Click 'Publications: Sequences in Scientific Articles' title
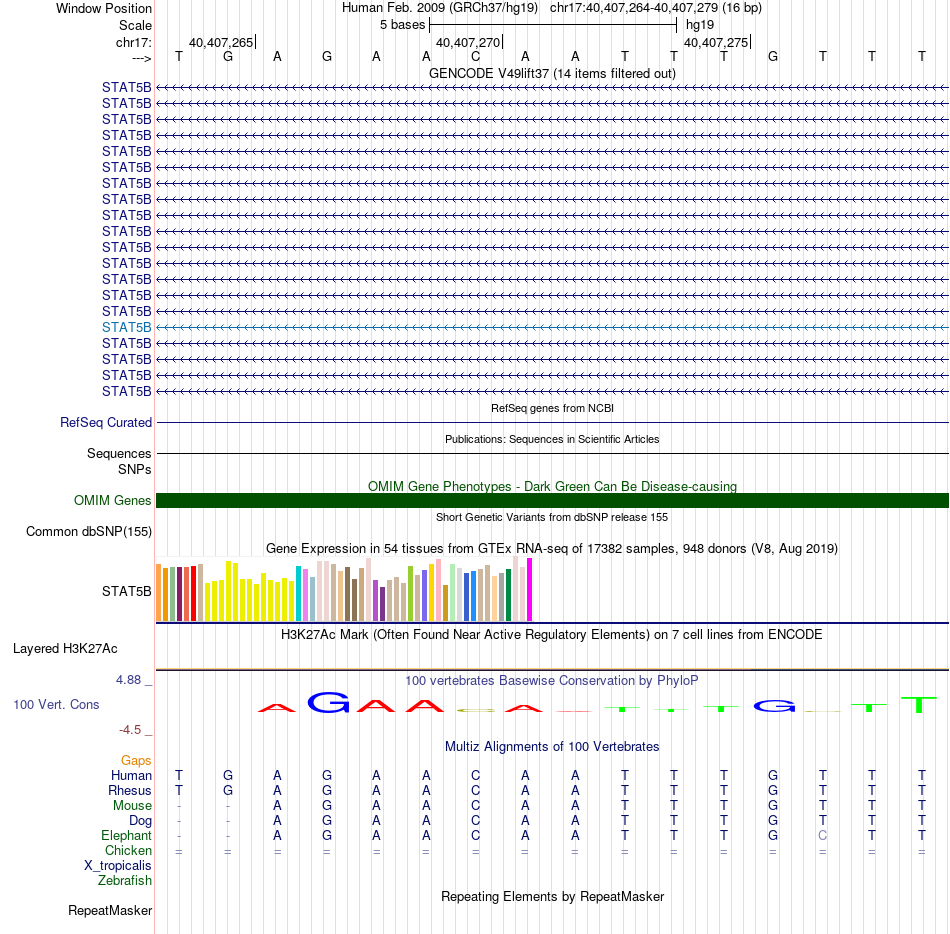Screen dimensions: 950x934 tap(552, 439)
